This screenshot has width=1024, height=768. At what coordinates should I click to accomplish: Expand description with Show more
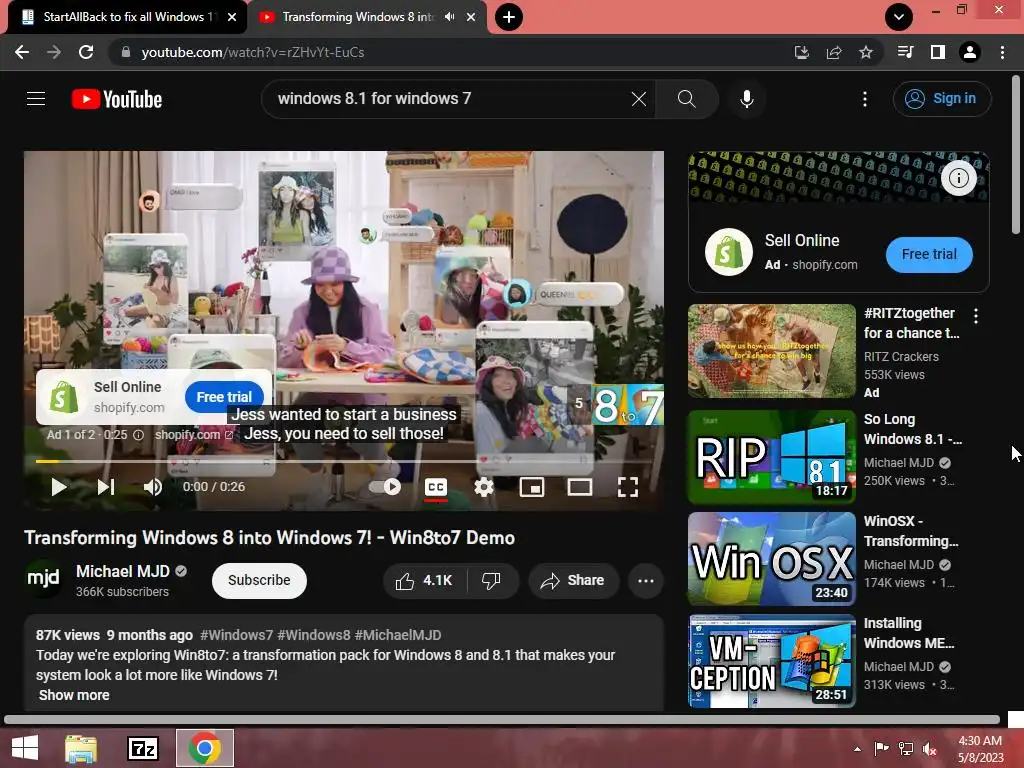[x=74, y=696]
